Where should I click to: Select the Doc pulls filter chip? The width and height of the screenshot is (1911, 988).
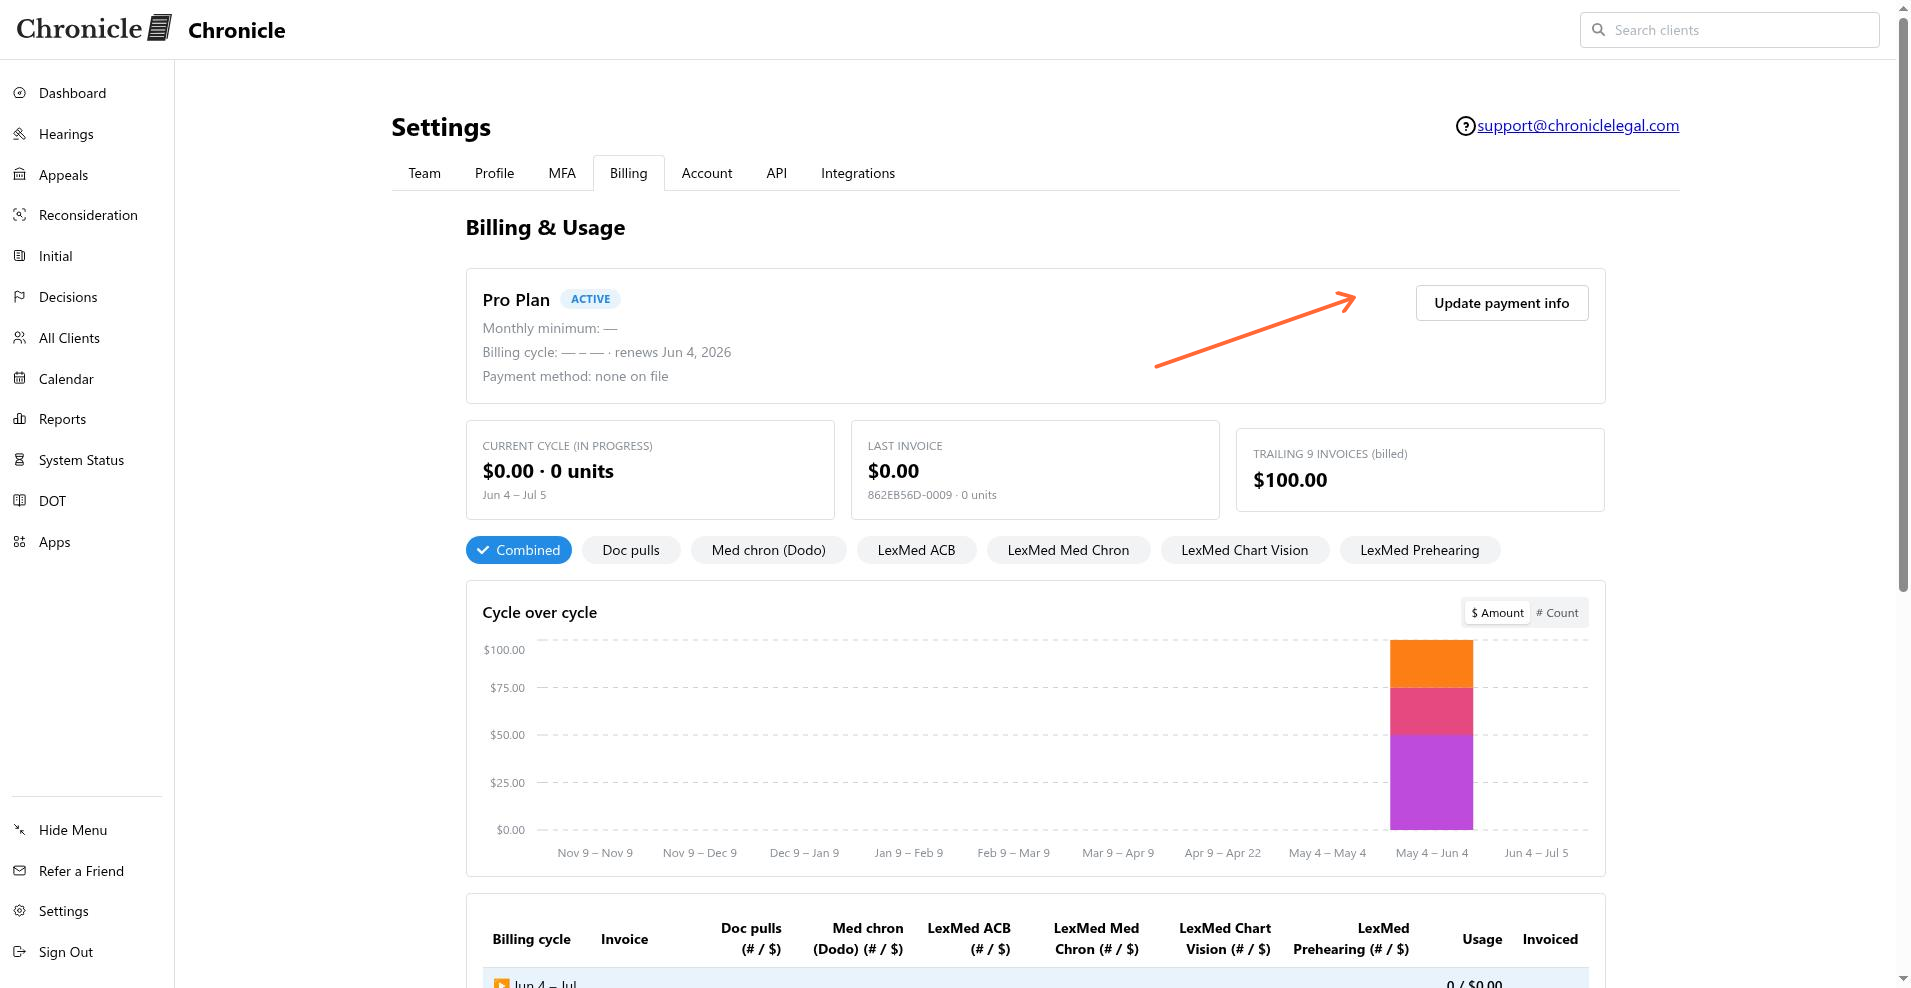coord(631,550)
